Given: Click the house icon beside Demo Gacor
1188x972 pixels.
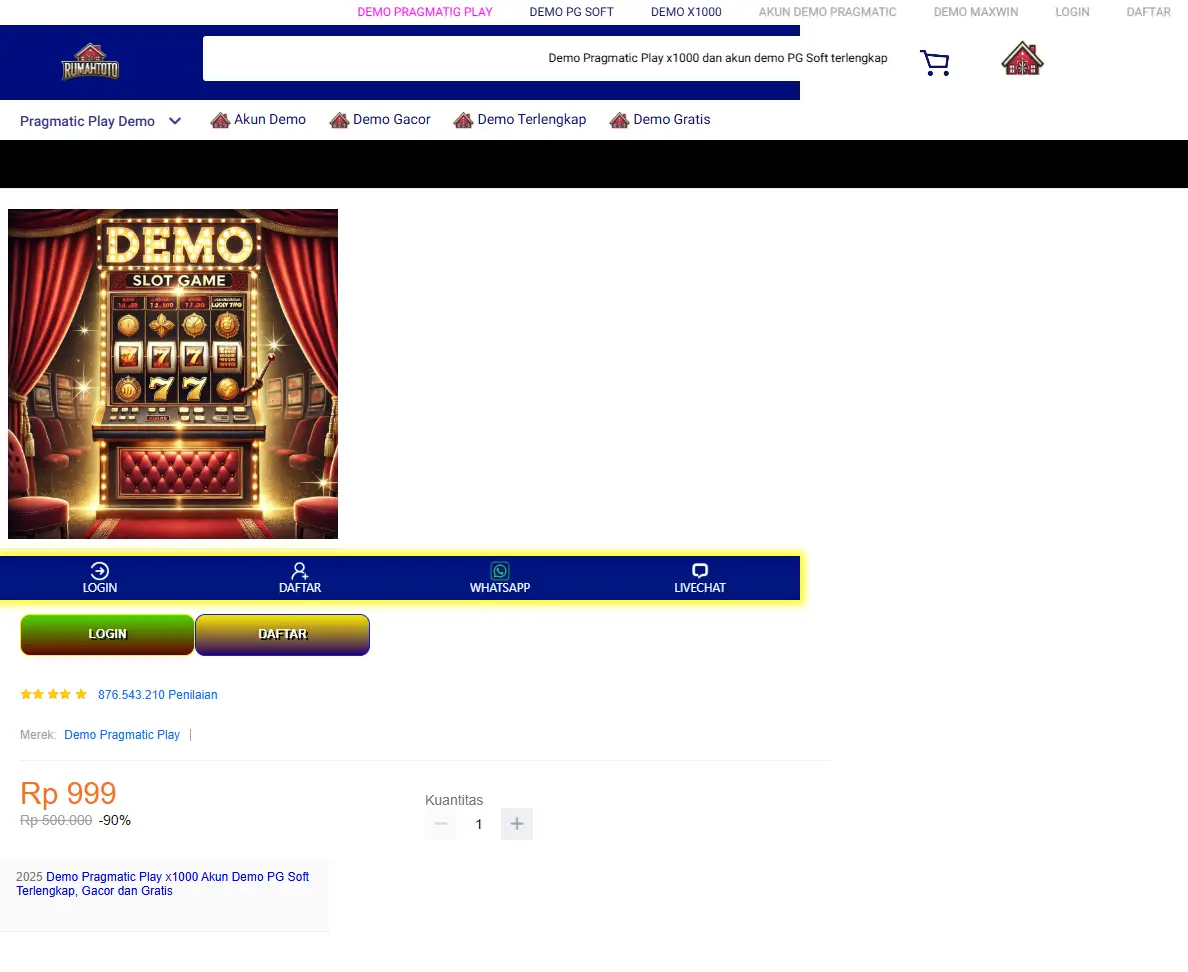Looking at the screenshot, I should coord(339,120).
